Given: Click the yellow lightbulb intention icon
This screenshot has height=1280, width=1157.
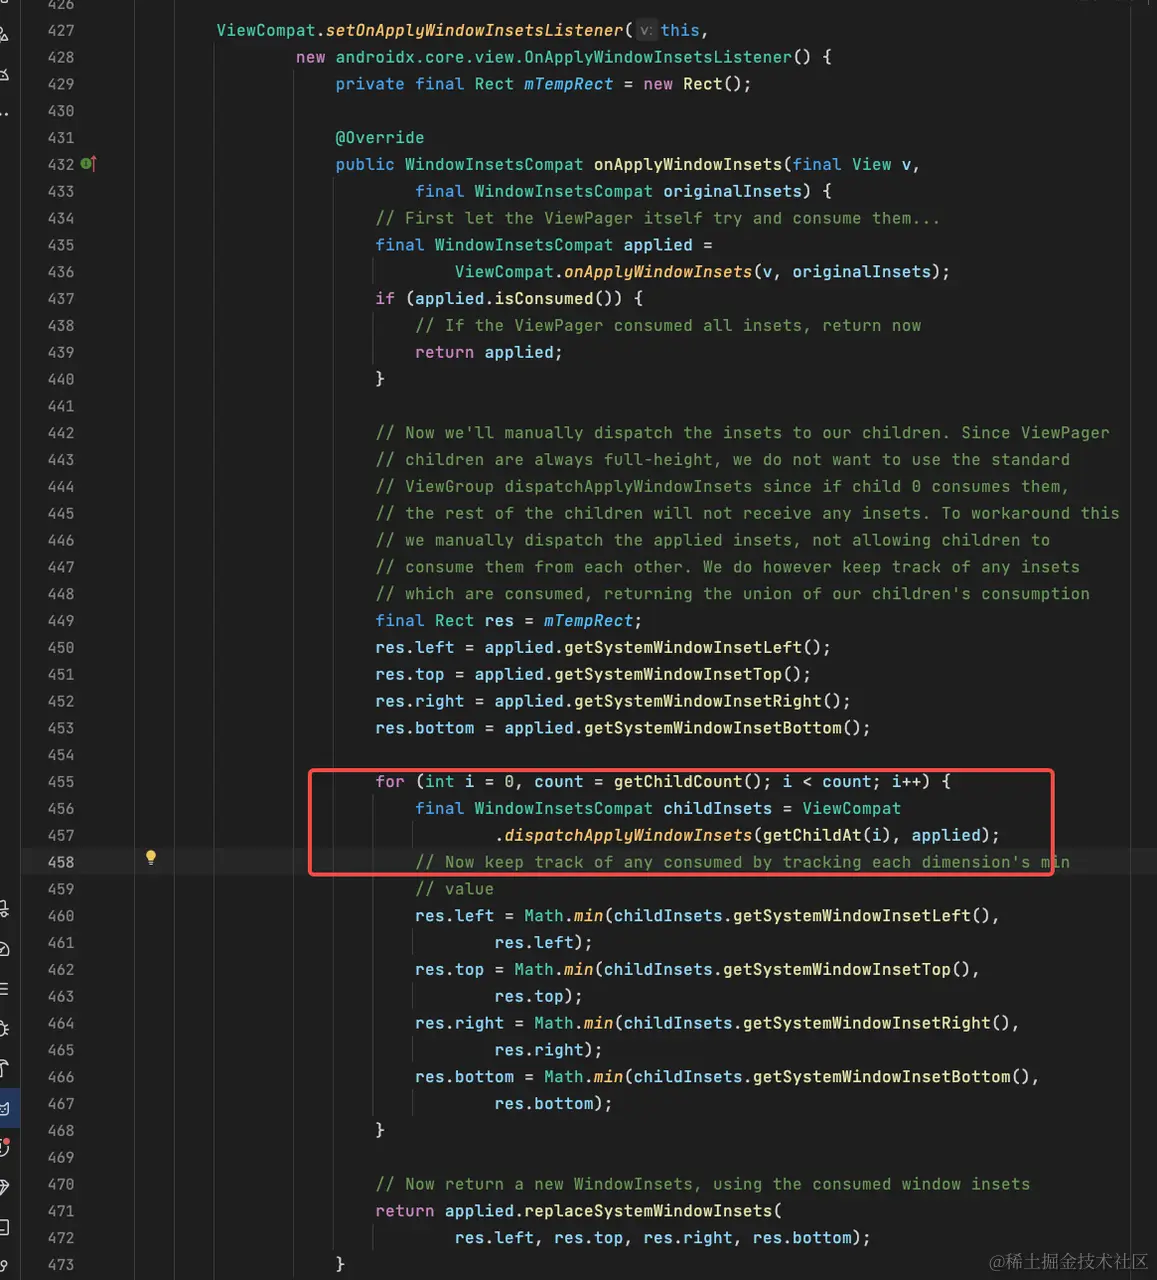Looking at the screenshot, I should 151,857.
